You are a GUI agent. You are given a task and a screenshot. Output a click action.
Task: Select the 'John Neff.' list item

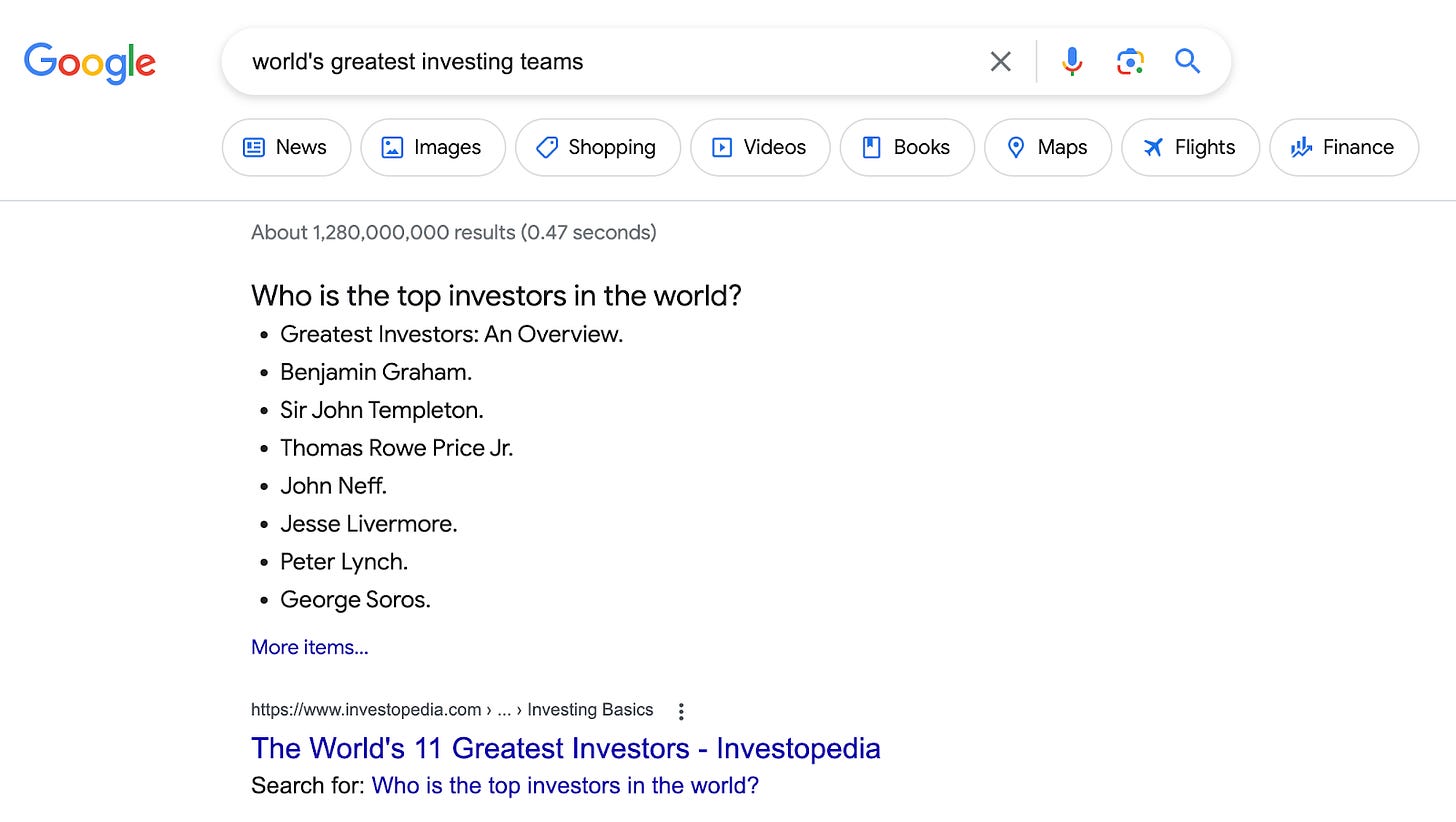coord(333,486)
